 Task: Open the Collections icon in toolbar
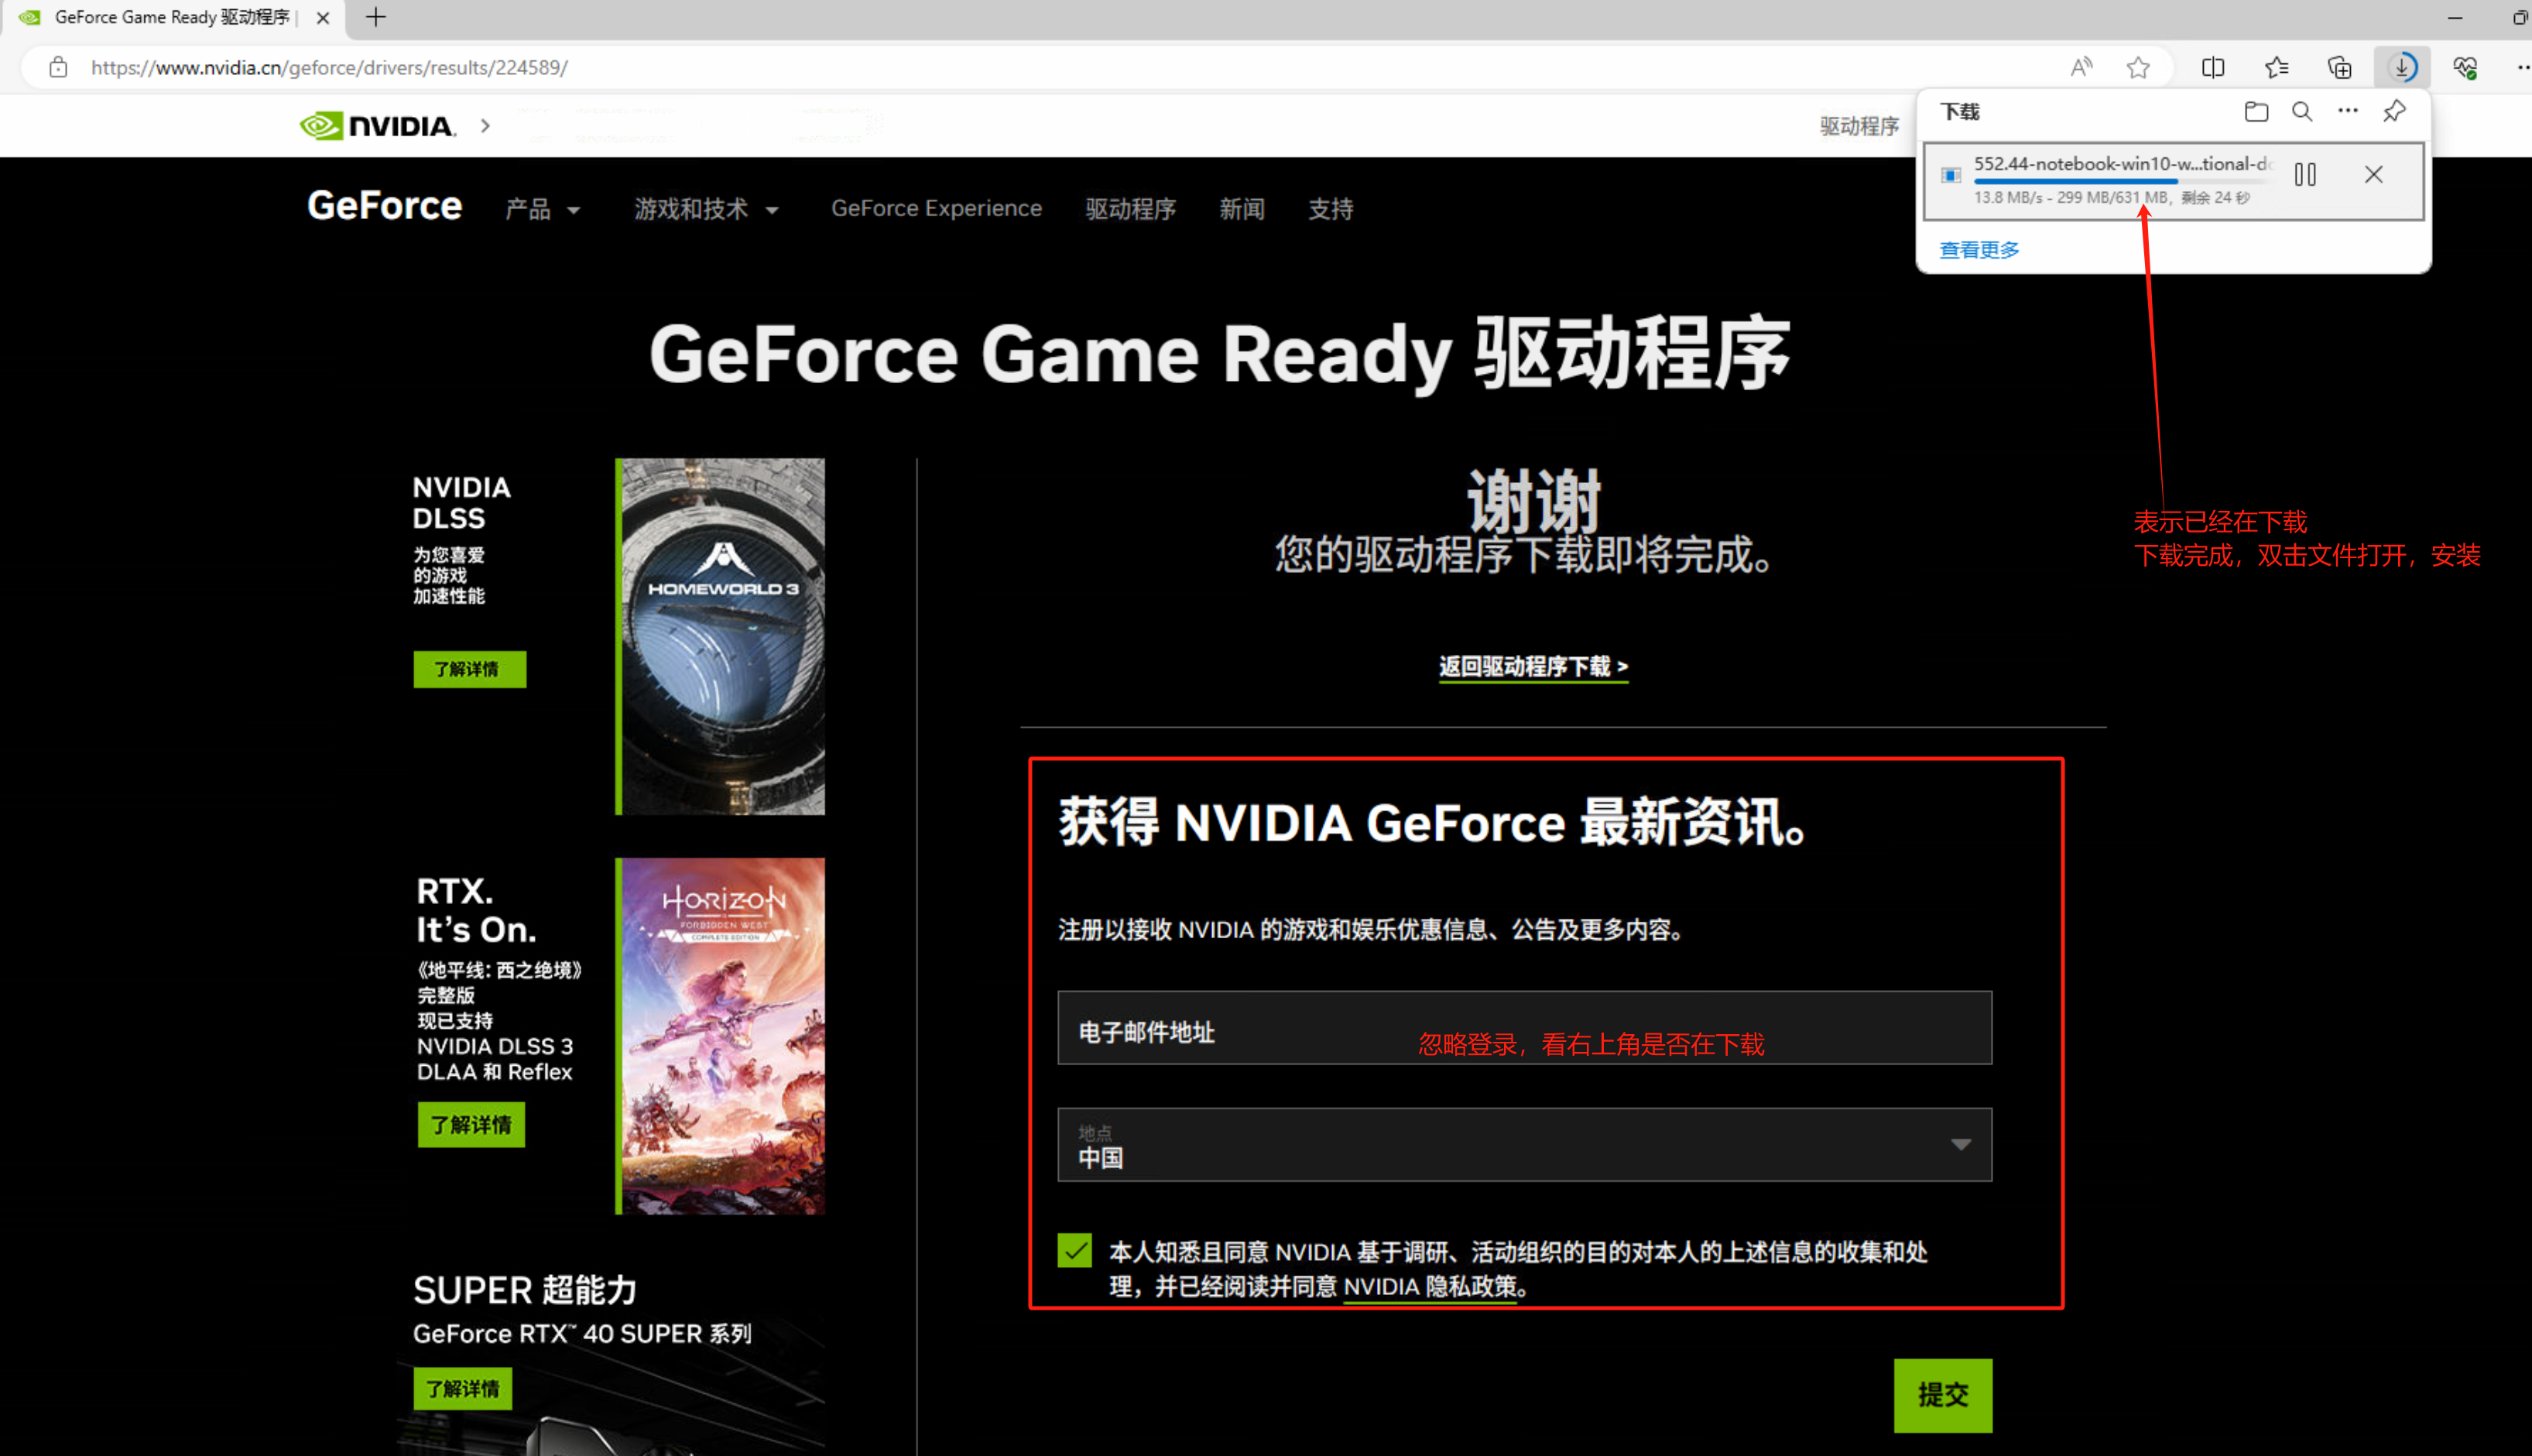[2340, 67]
